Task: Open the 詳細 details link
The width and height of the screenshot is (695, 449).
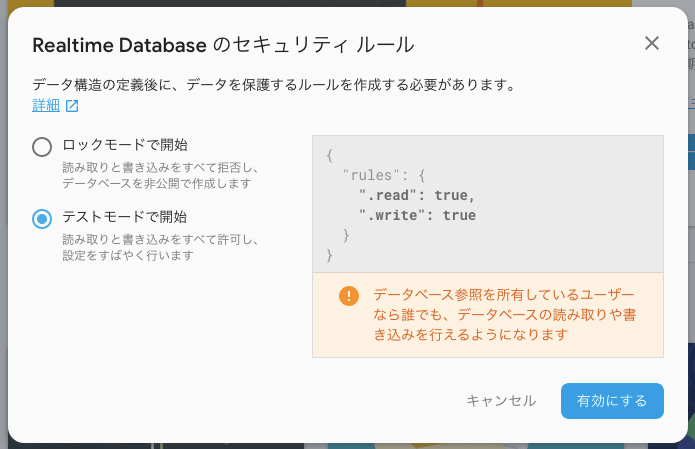Action: pyautogui.click(x=46, y=105)
